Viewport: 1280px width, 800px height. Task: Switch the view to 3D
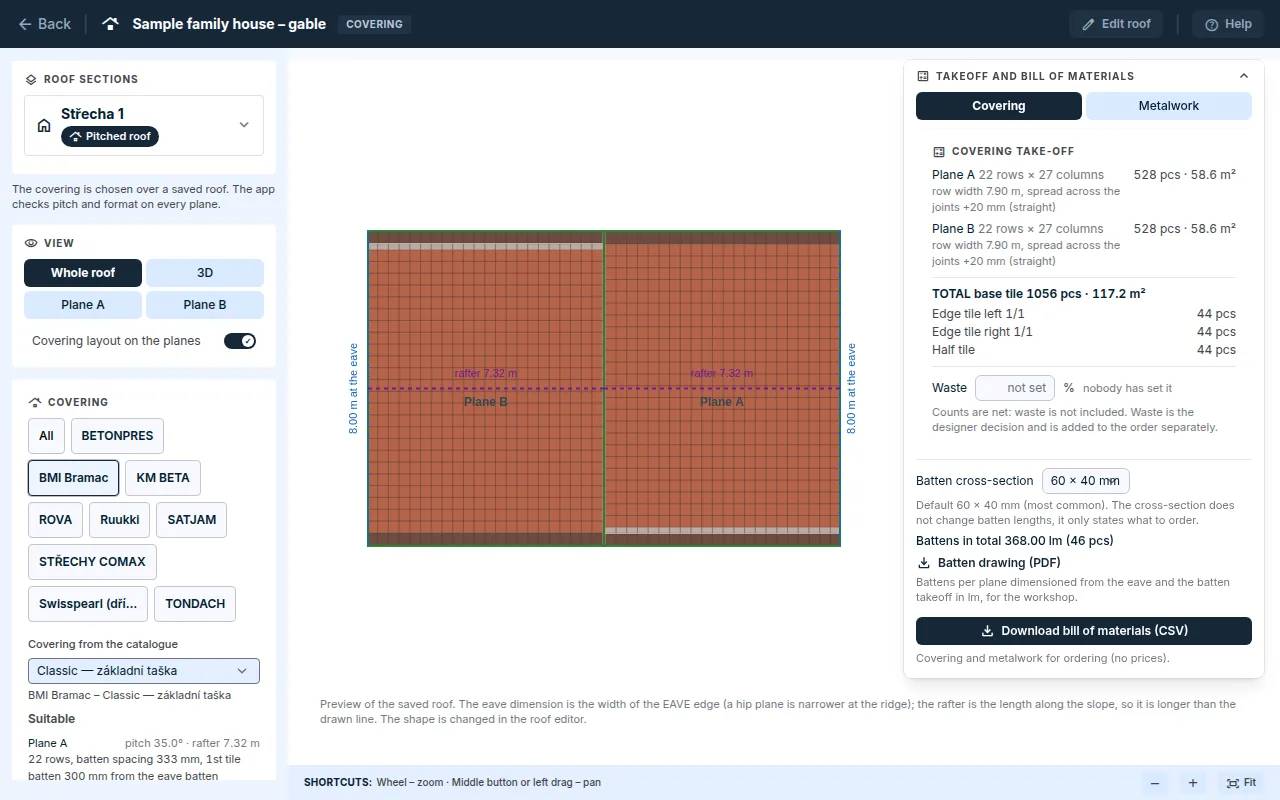point(205,273)
